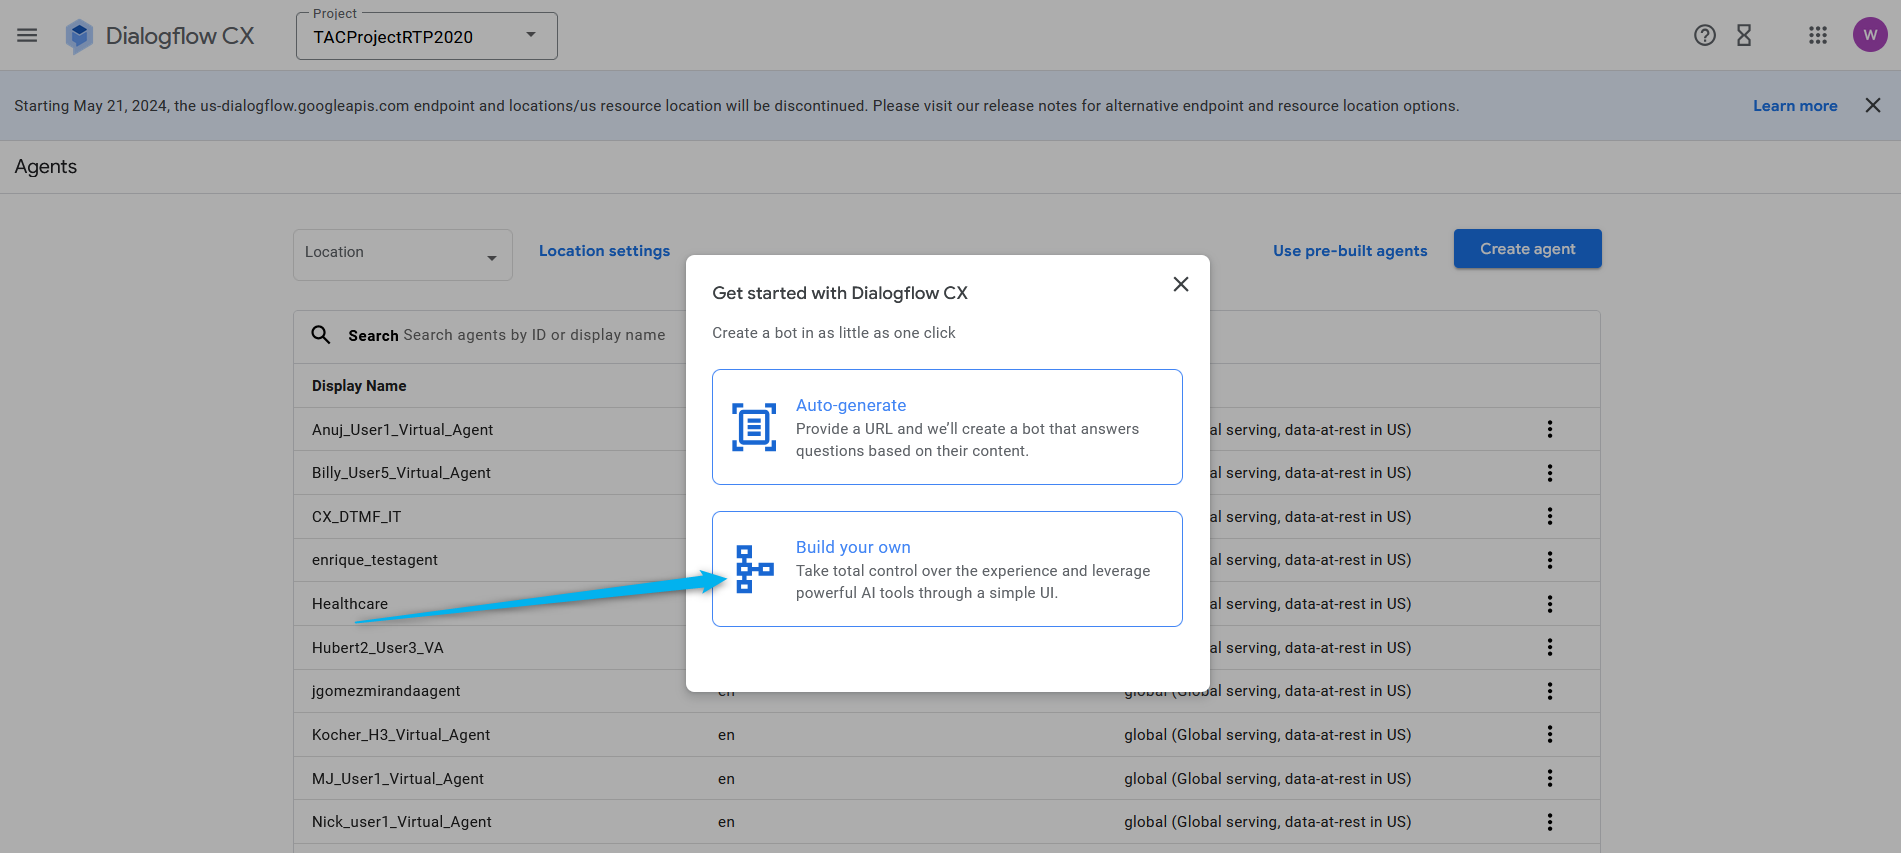Open options menu for Healthcare agent
This screenshot has height=853, width=1901.
1550,604
